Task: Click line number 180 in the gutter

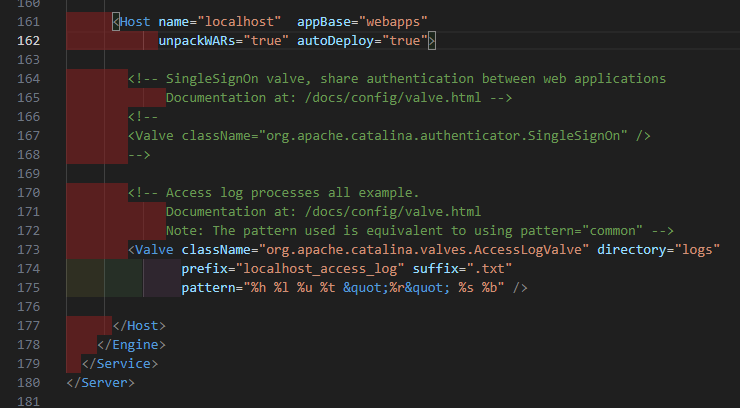Action: (x=28, y=383)
